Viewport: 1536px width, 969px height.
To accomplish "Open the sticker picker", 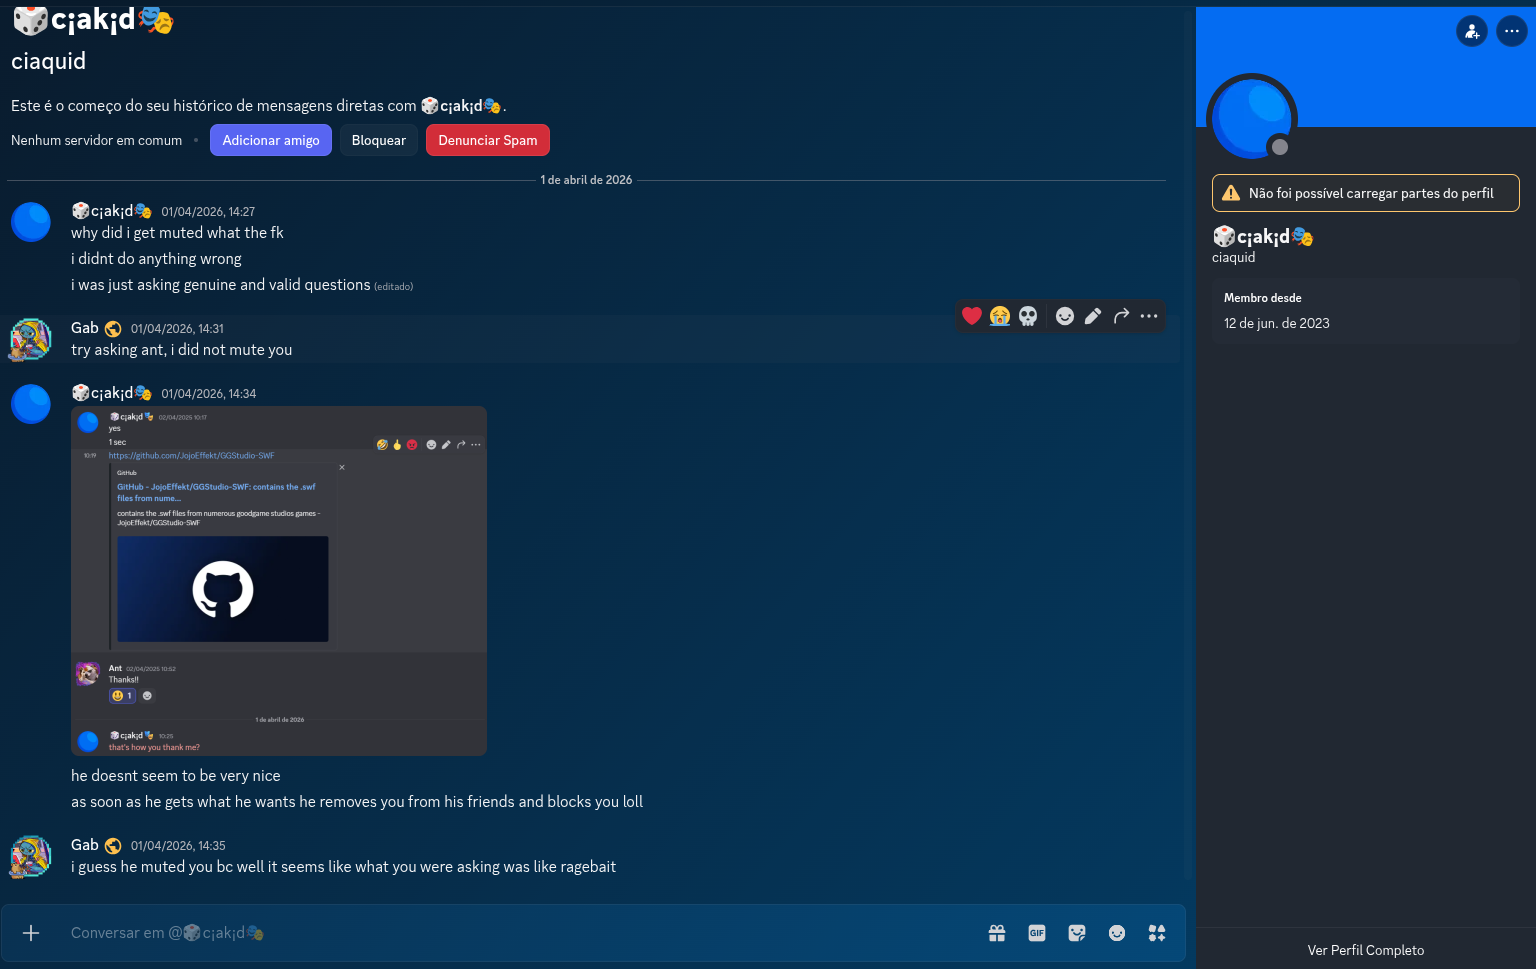I will (x=1077, y=933).
